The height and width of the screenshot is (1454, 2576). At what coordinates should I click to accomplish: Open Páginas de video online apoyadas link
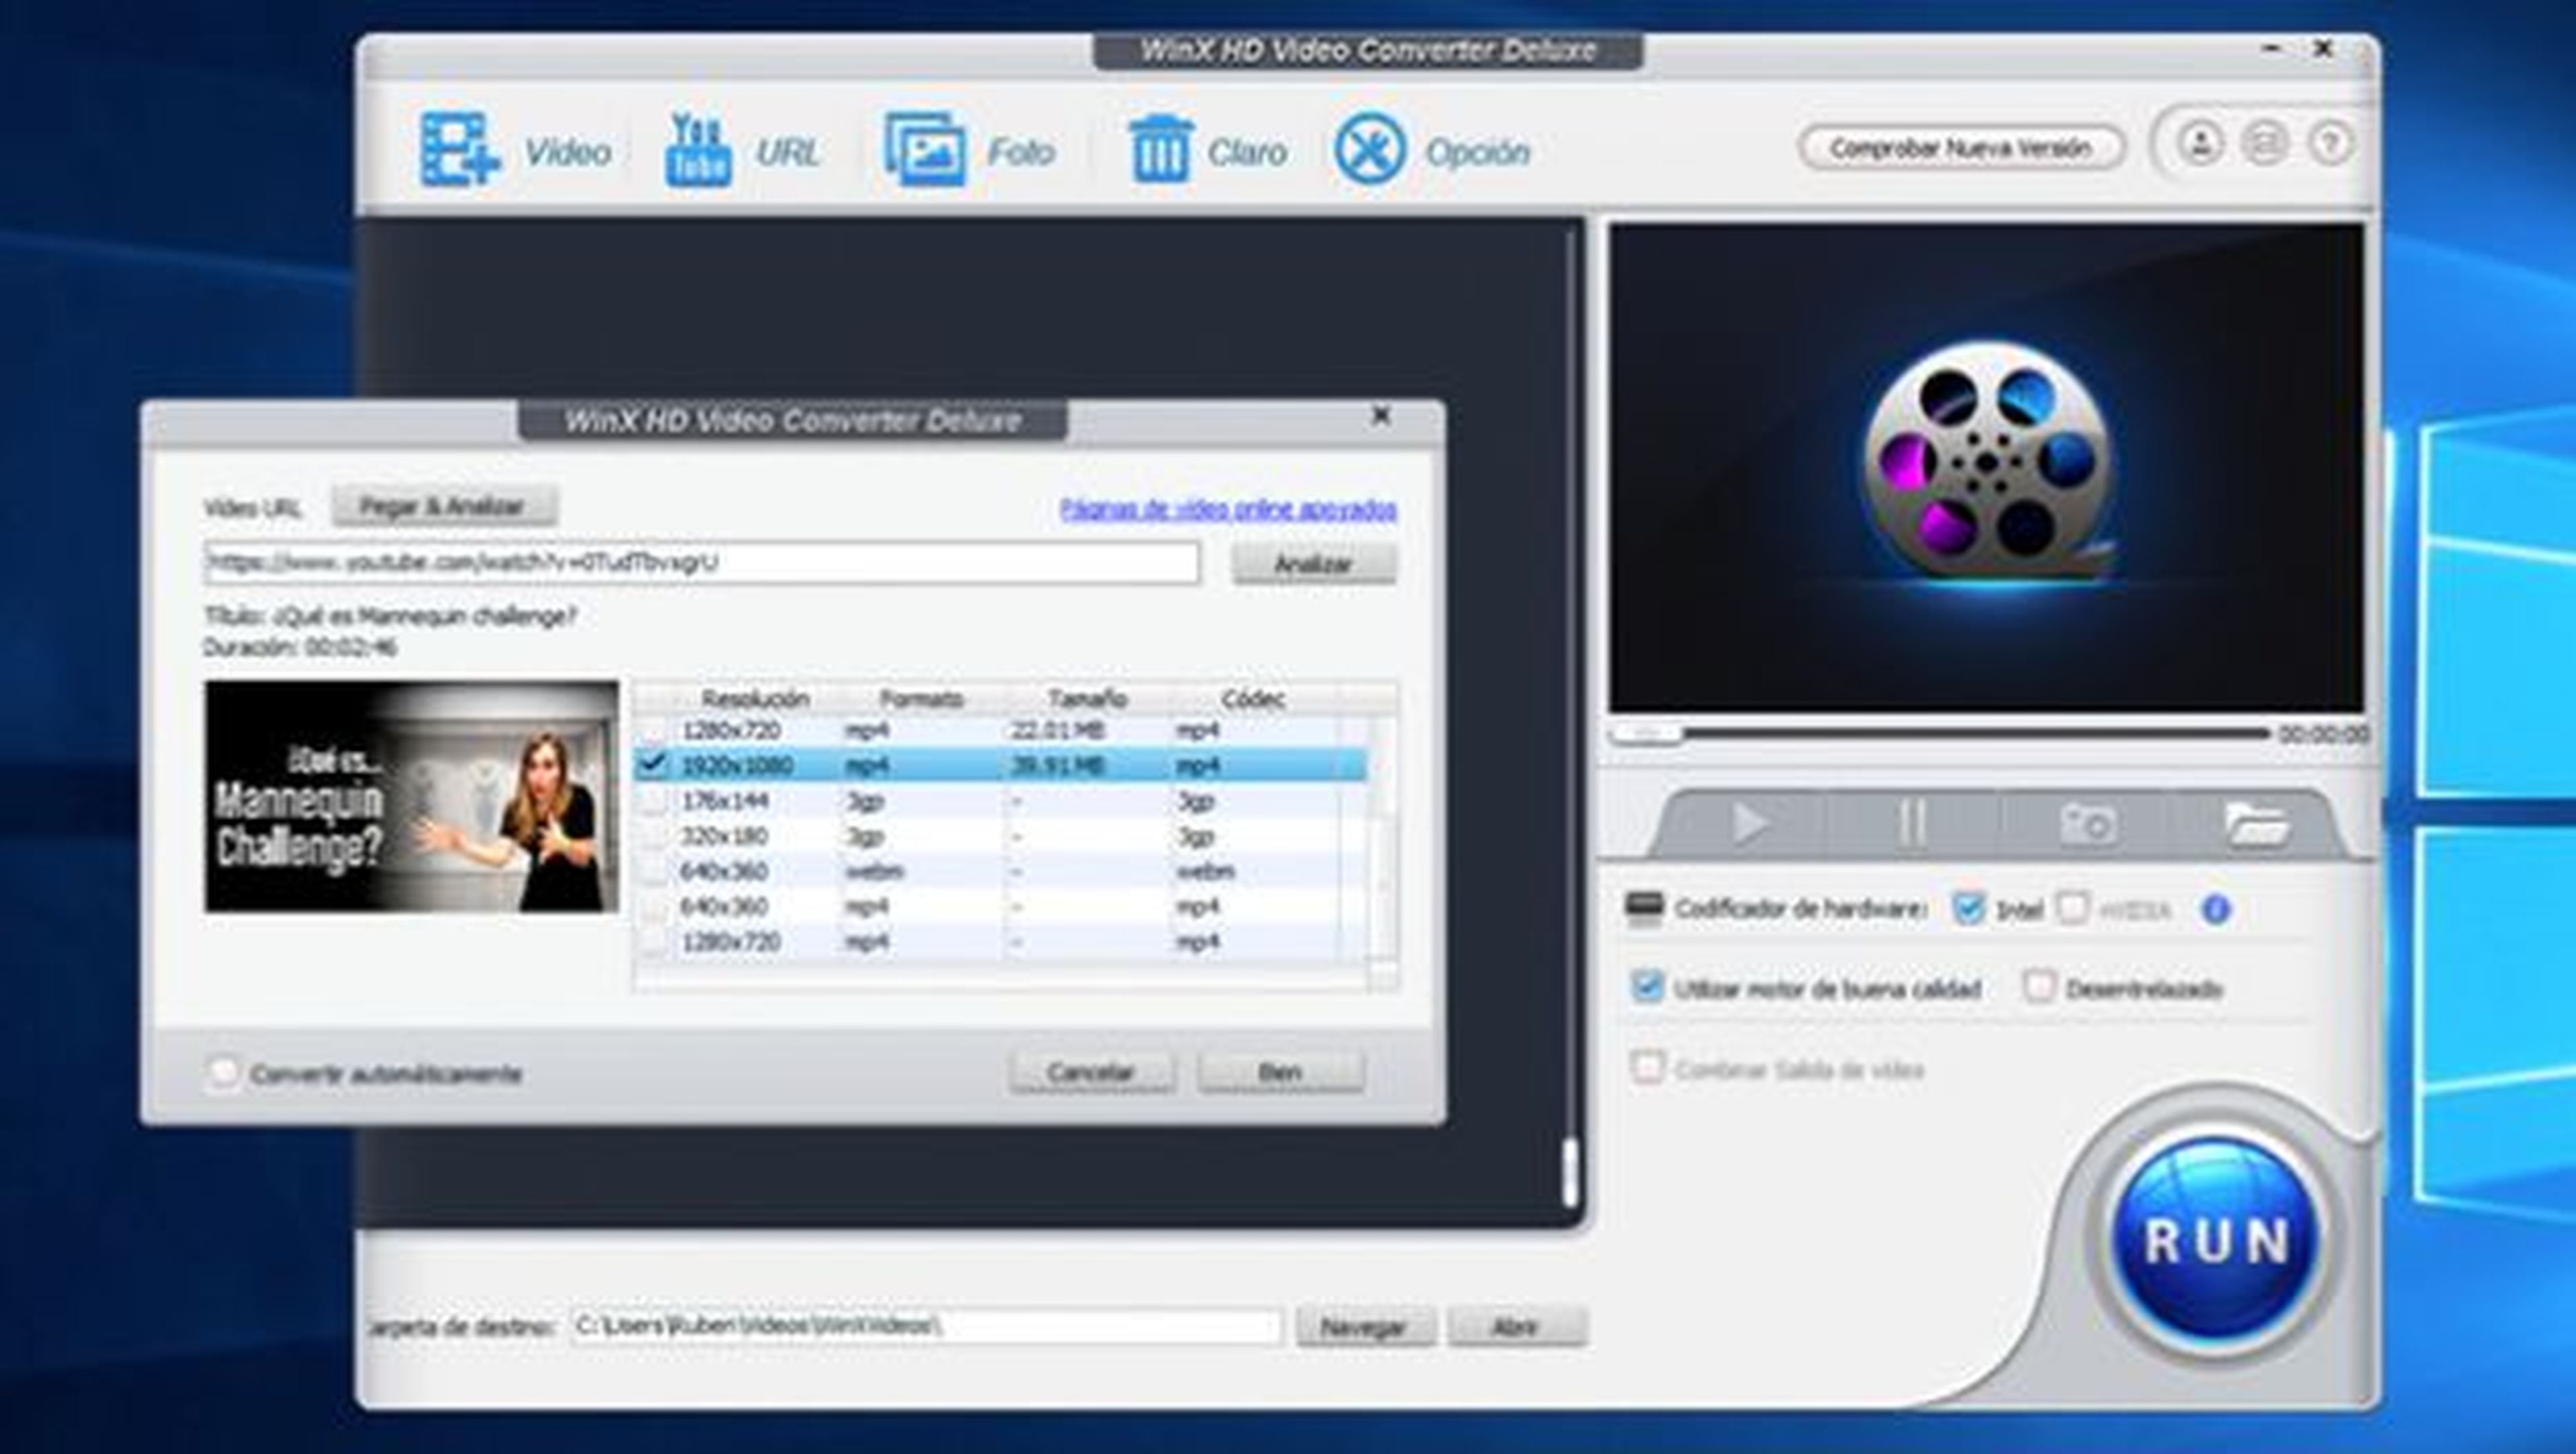tap(1228, 509)
